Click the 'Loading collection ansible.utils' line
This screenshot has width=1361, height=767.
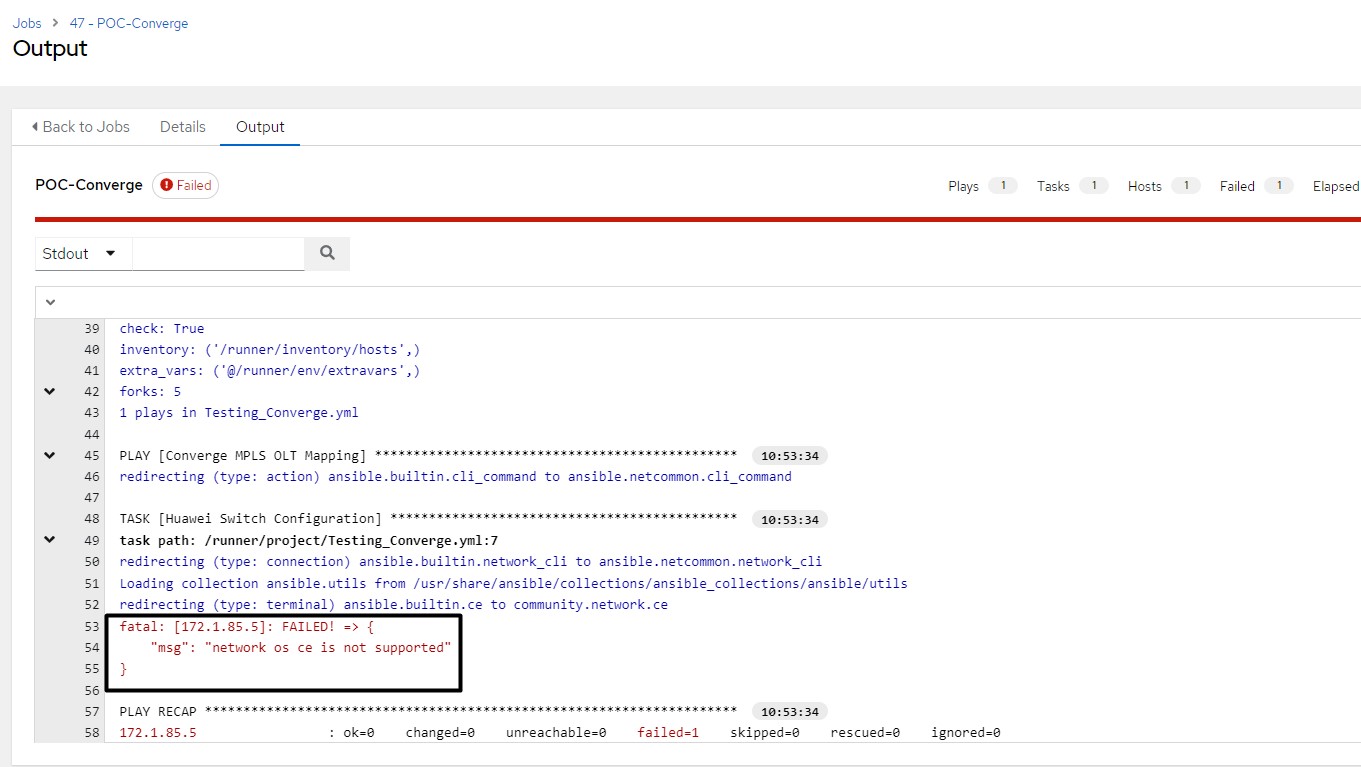point(514,584)
